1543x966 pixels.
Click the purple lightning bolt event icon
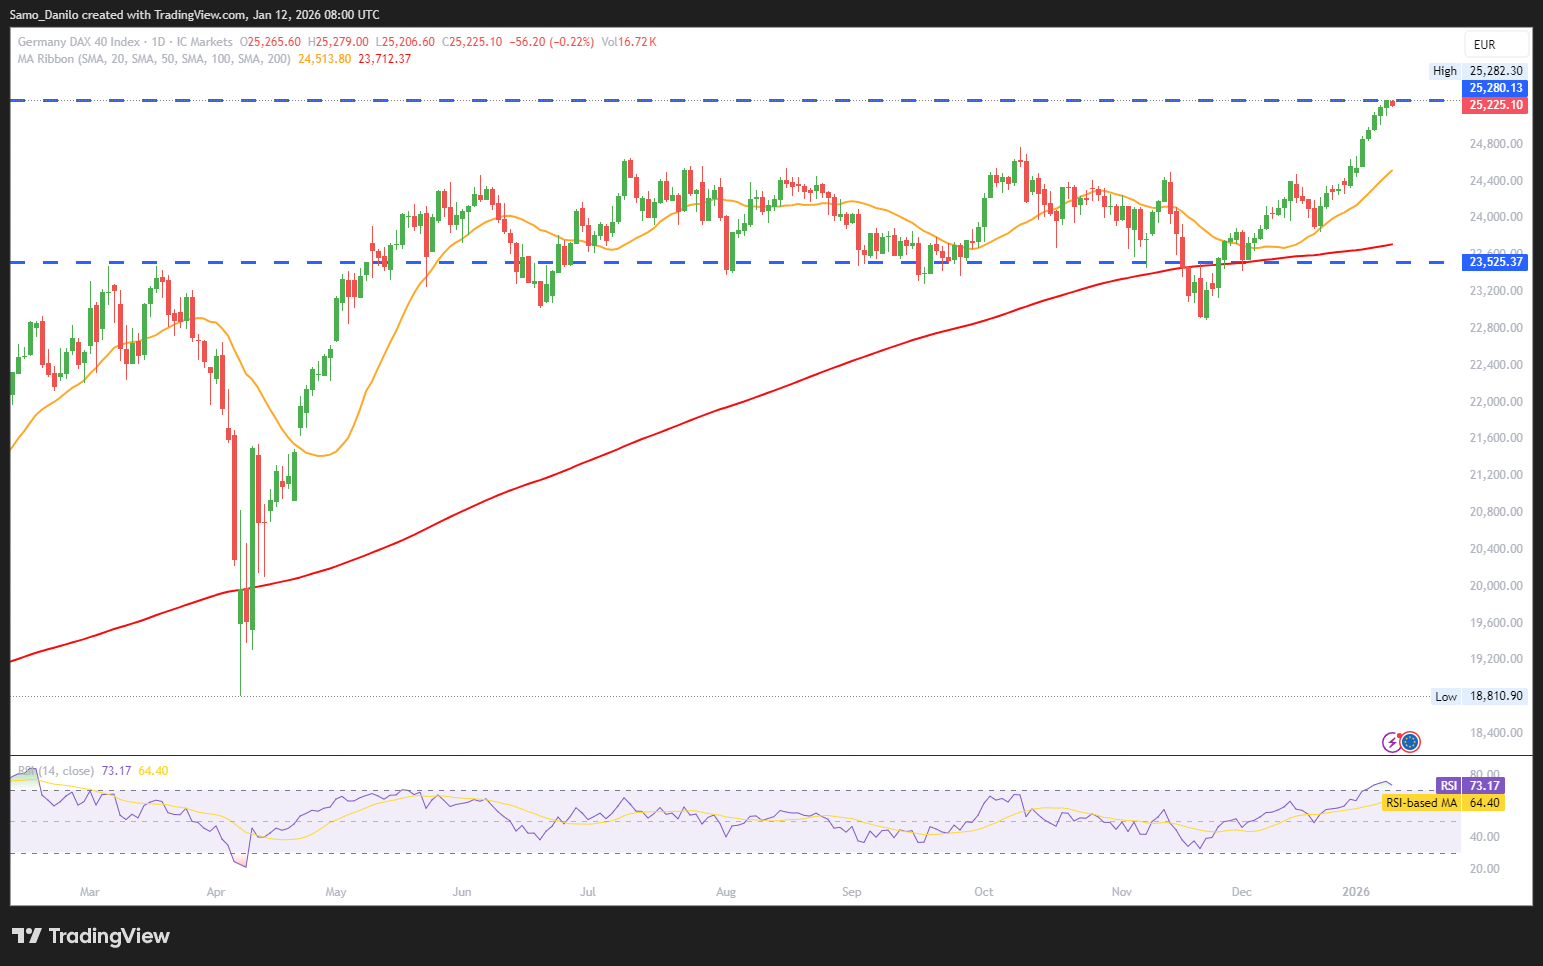click(1391, 742)
